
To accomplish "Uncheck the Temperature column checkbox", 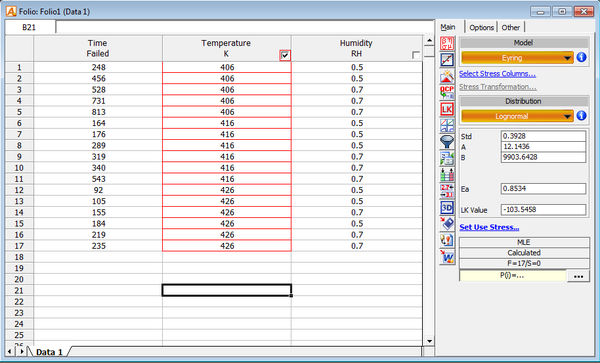I will (x=285, y=55).
